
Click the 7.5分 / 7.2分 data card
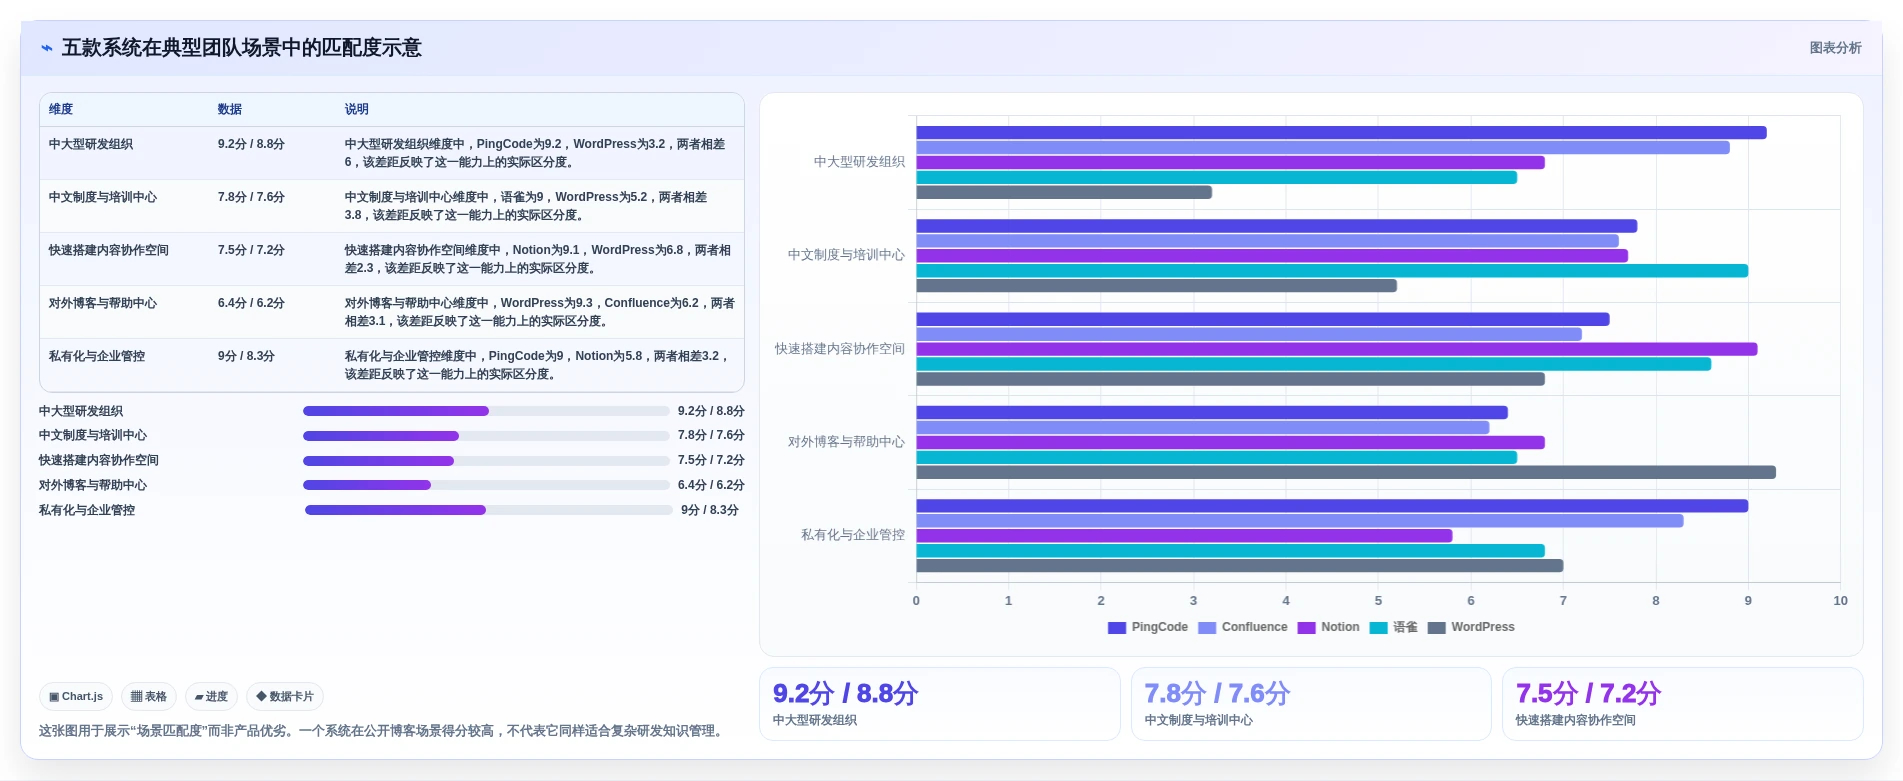1682,704
